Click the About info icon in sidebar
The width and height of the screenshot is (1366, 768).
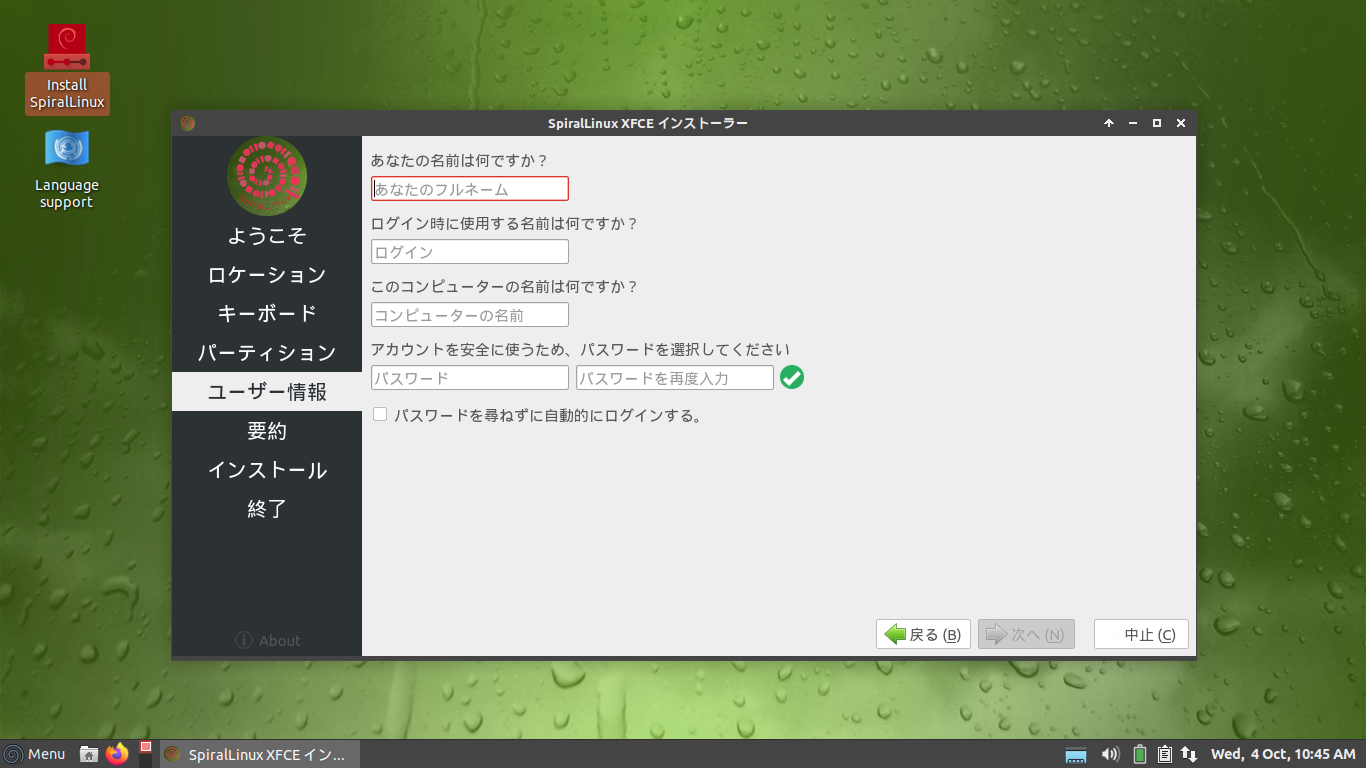243,640
